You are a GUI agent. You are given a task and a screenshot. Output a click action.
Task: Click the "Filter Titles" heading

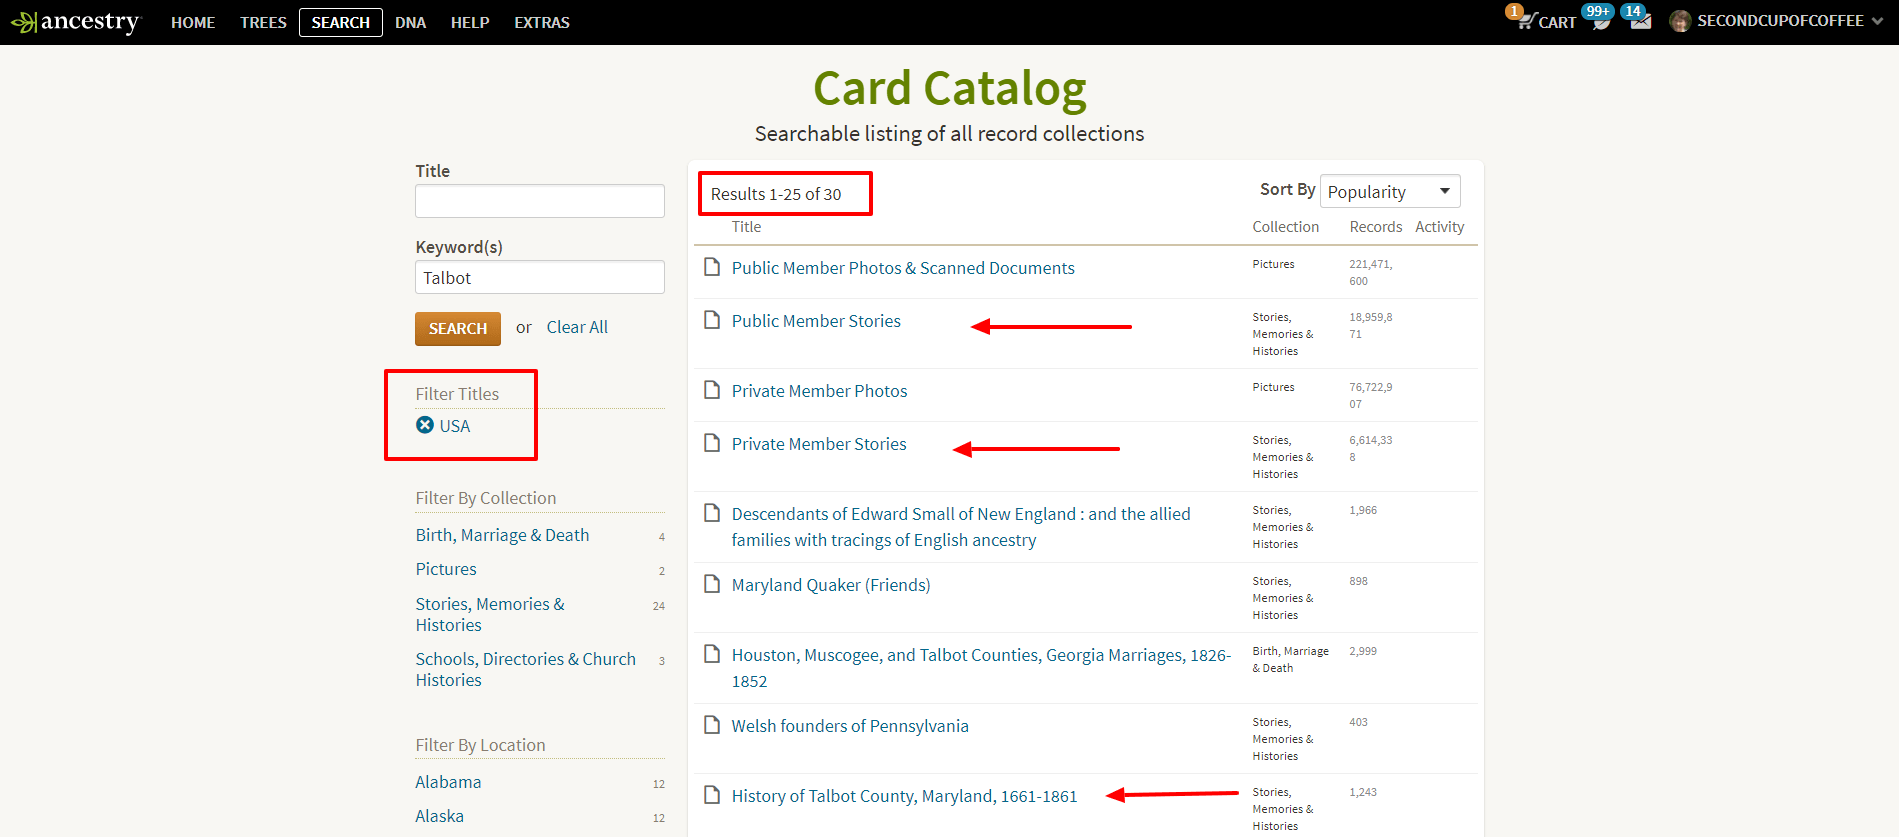(457, 394)
